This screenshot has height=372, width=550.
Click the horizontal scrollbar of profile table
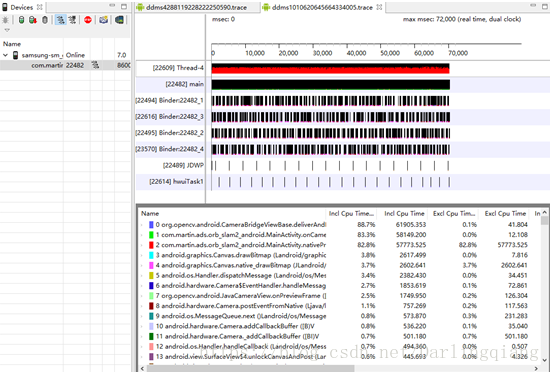coord(249,368)
